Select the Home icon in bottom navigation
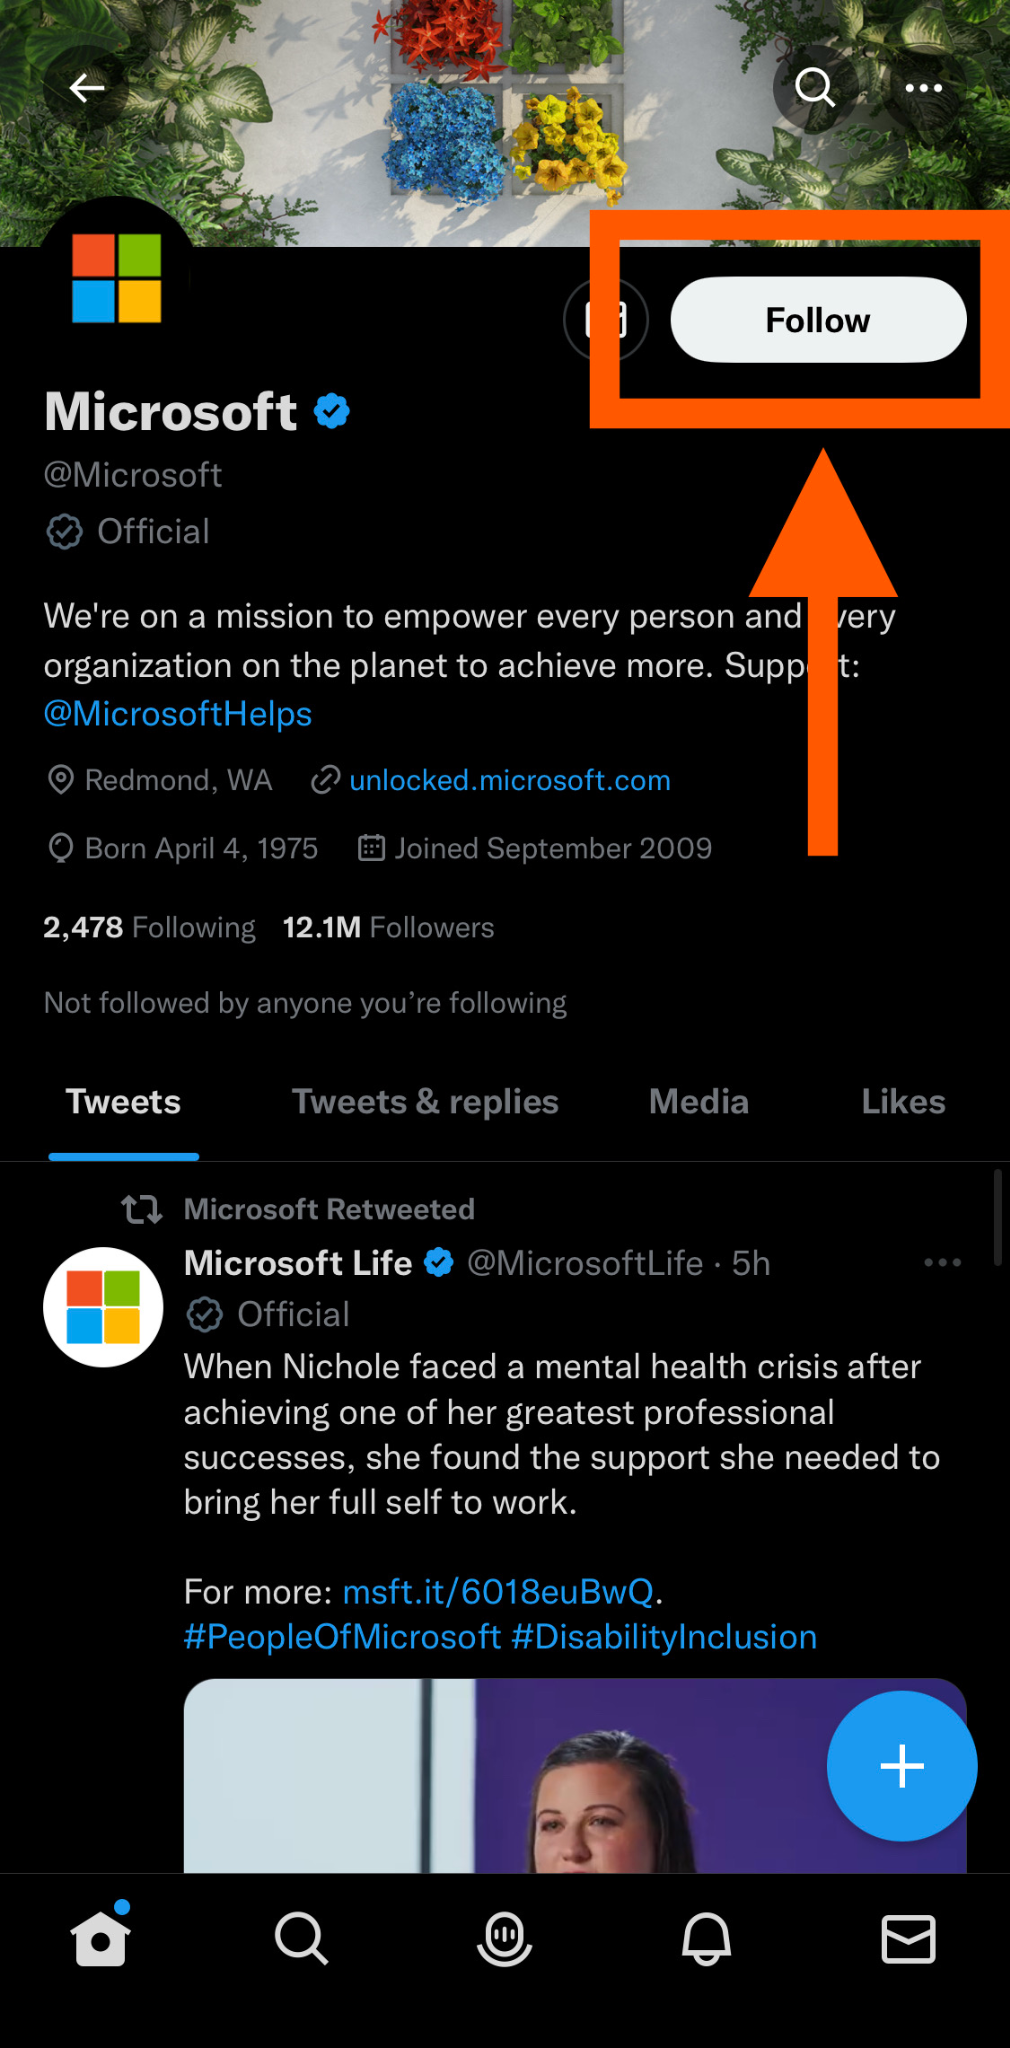This screenshot has height=2048, width=1010. point(101,1938)
